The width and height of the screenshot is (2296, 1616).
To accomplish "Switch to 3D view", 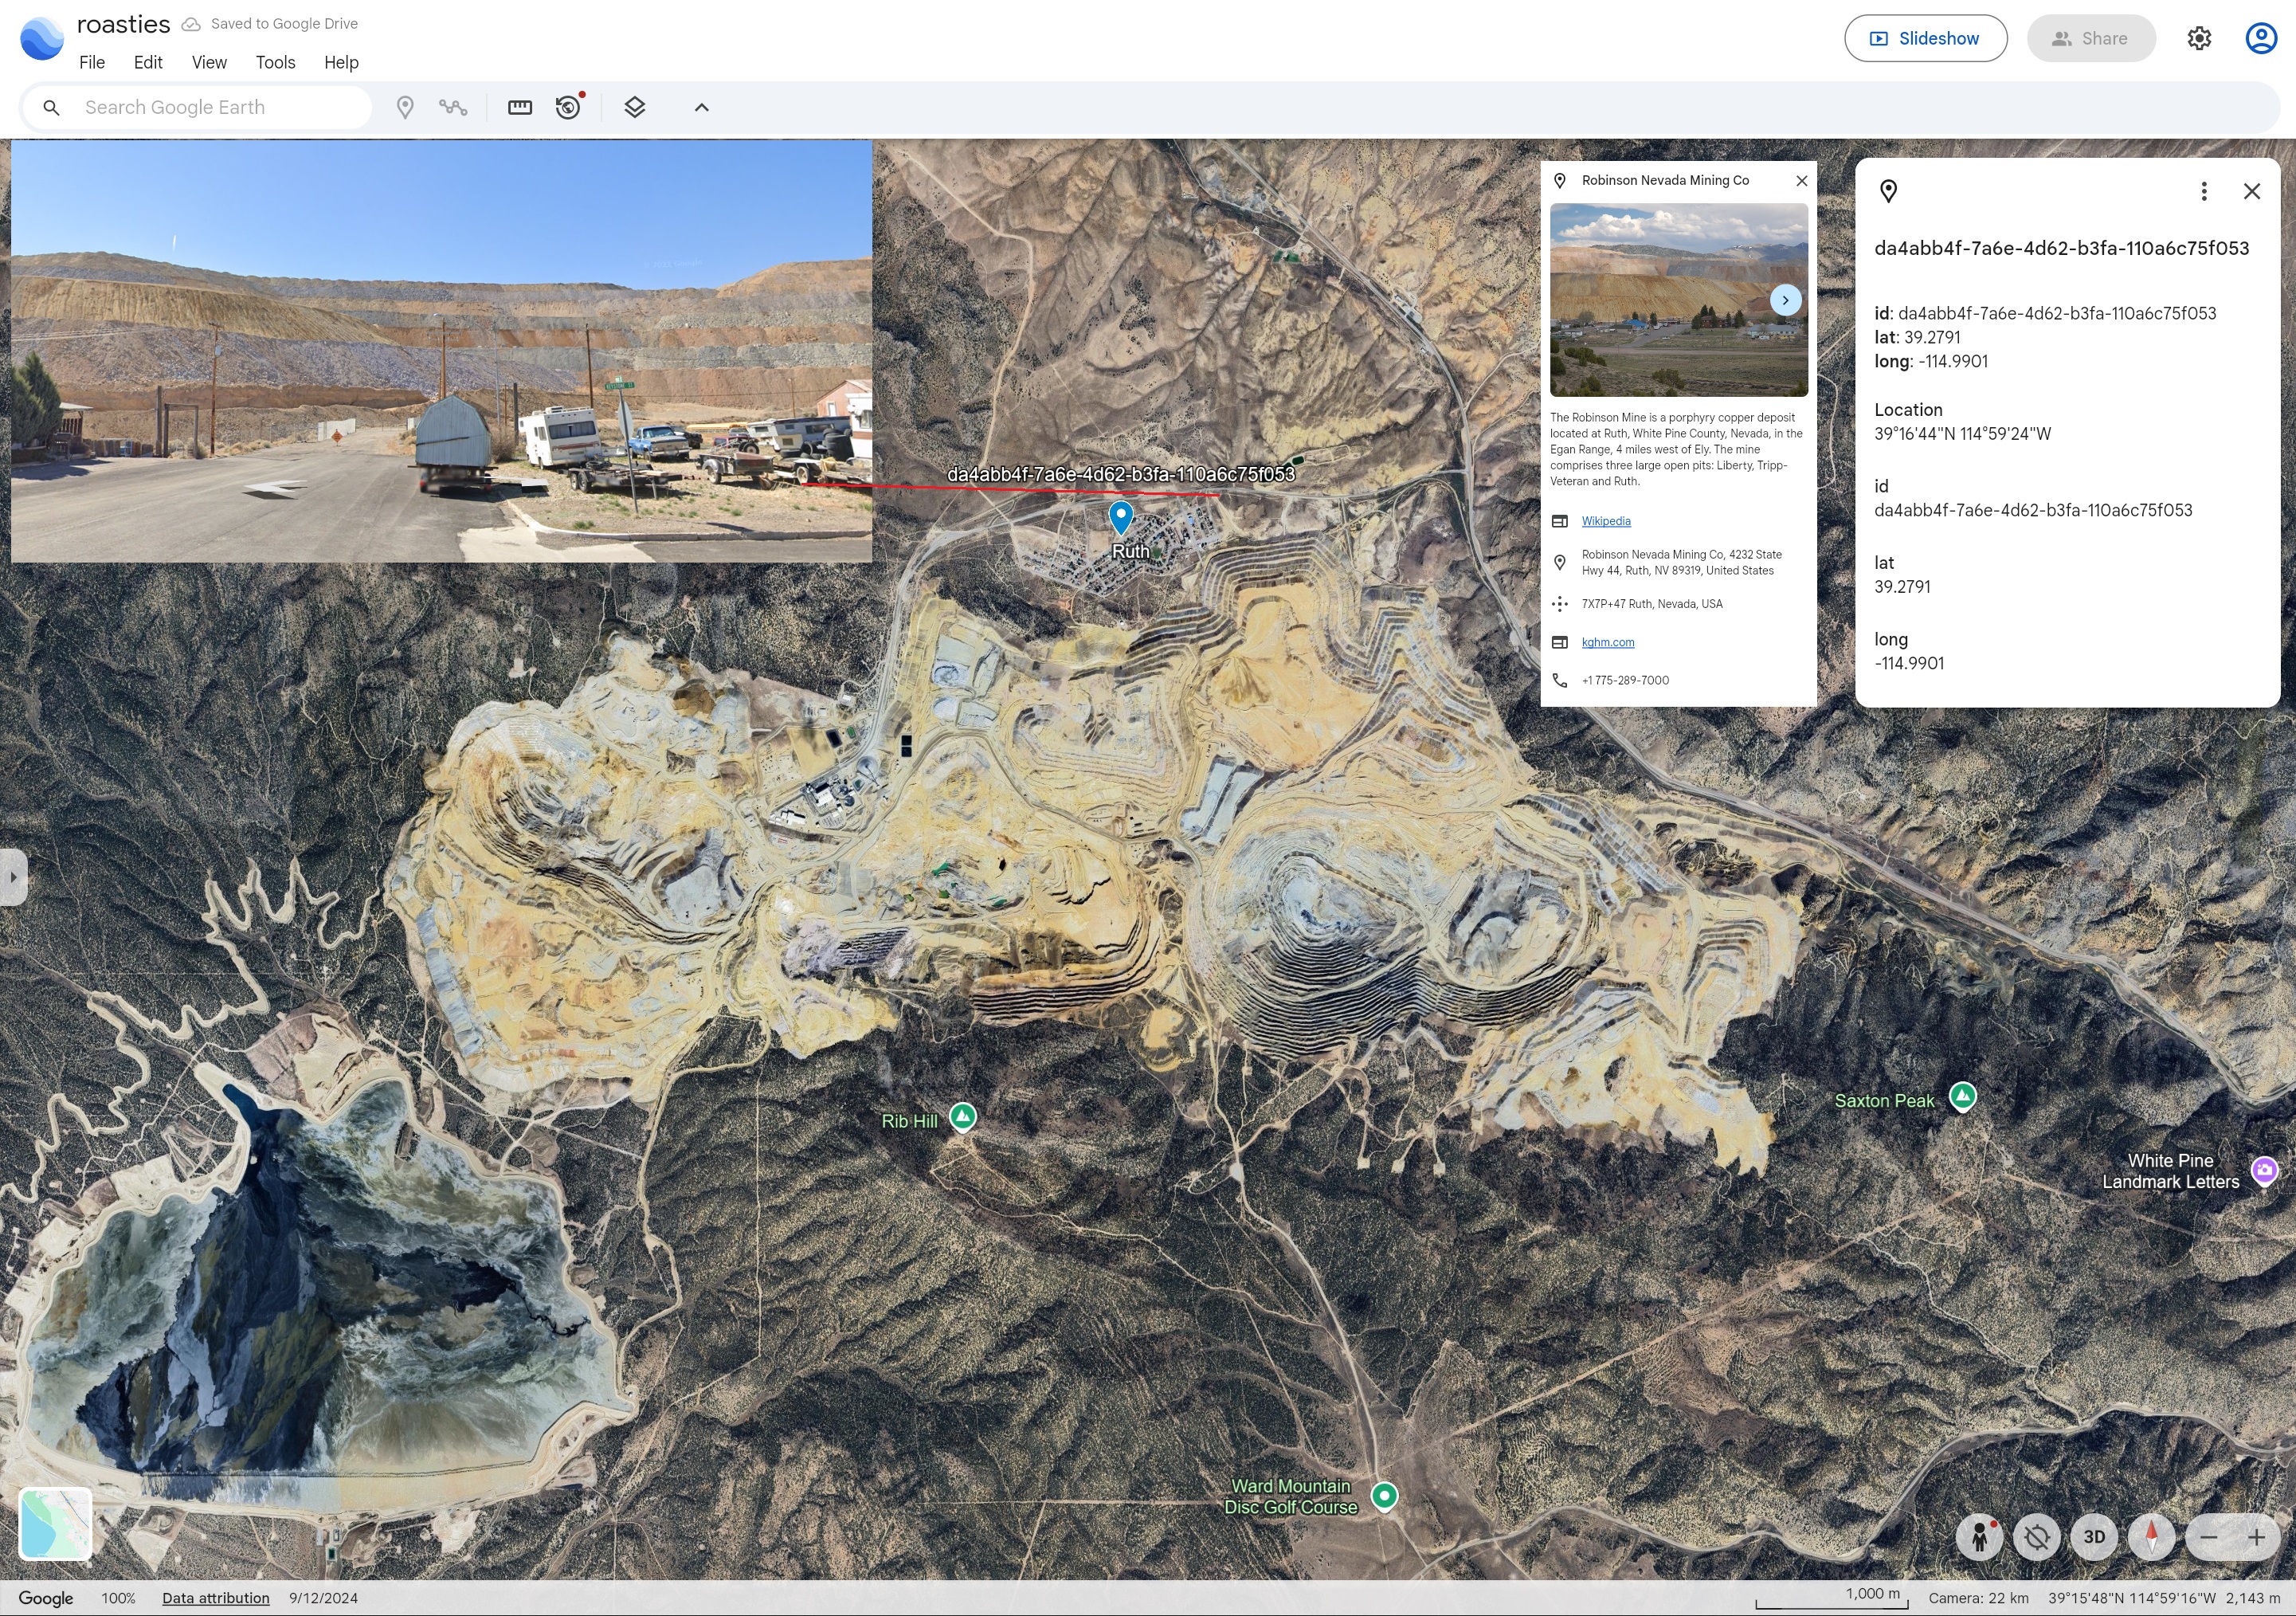I will pyautogui.click(x=2094, y=1537).
